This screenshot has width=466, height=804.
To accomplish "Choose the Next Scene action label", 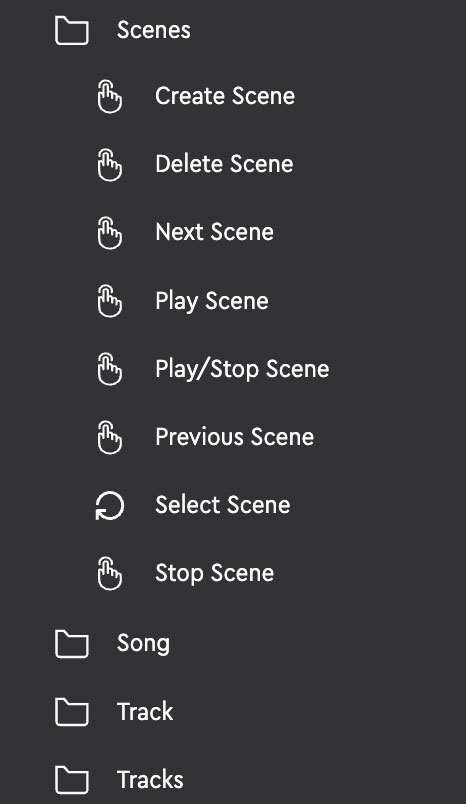I will pos(214,232).
